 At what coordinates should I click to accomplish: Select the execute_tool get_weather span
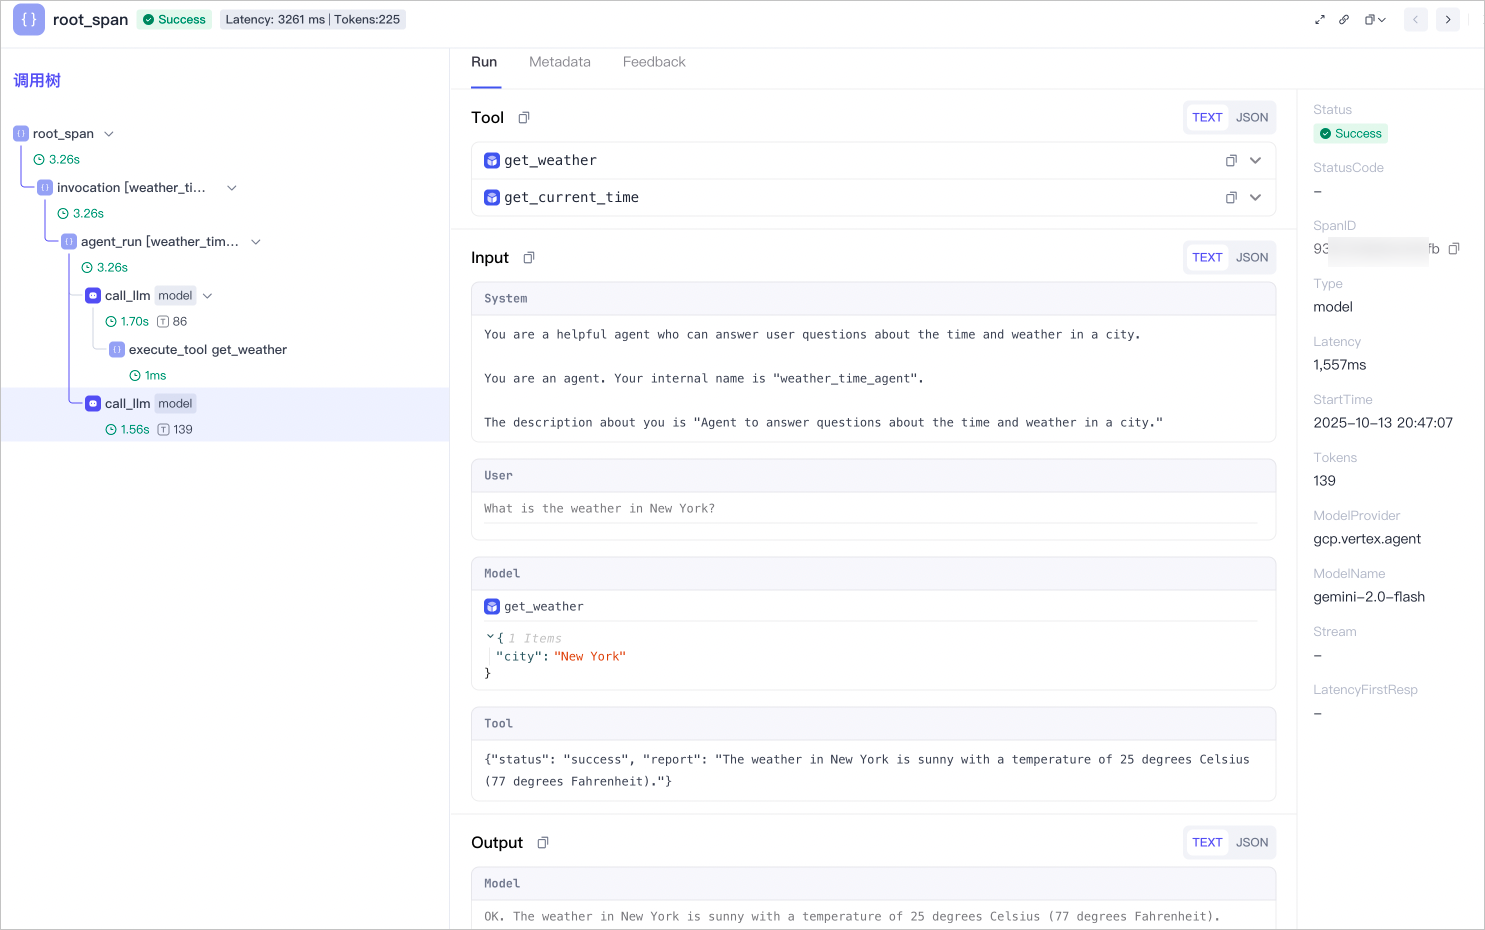(x=208, y=350)
